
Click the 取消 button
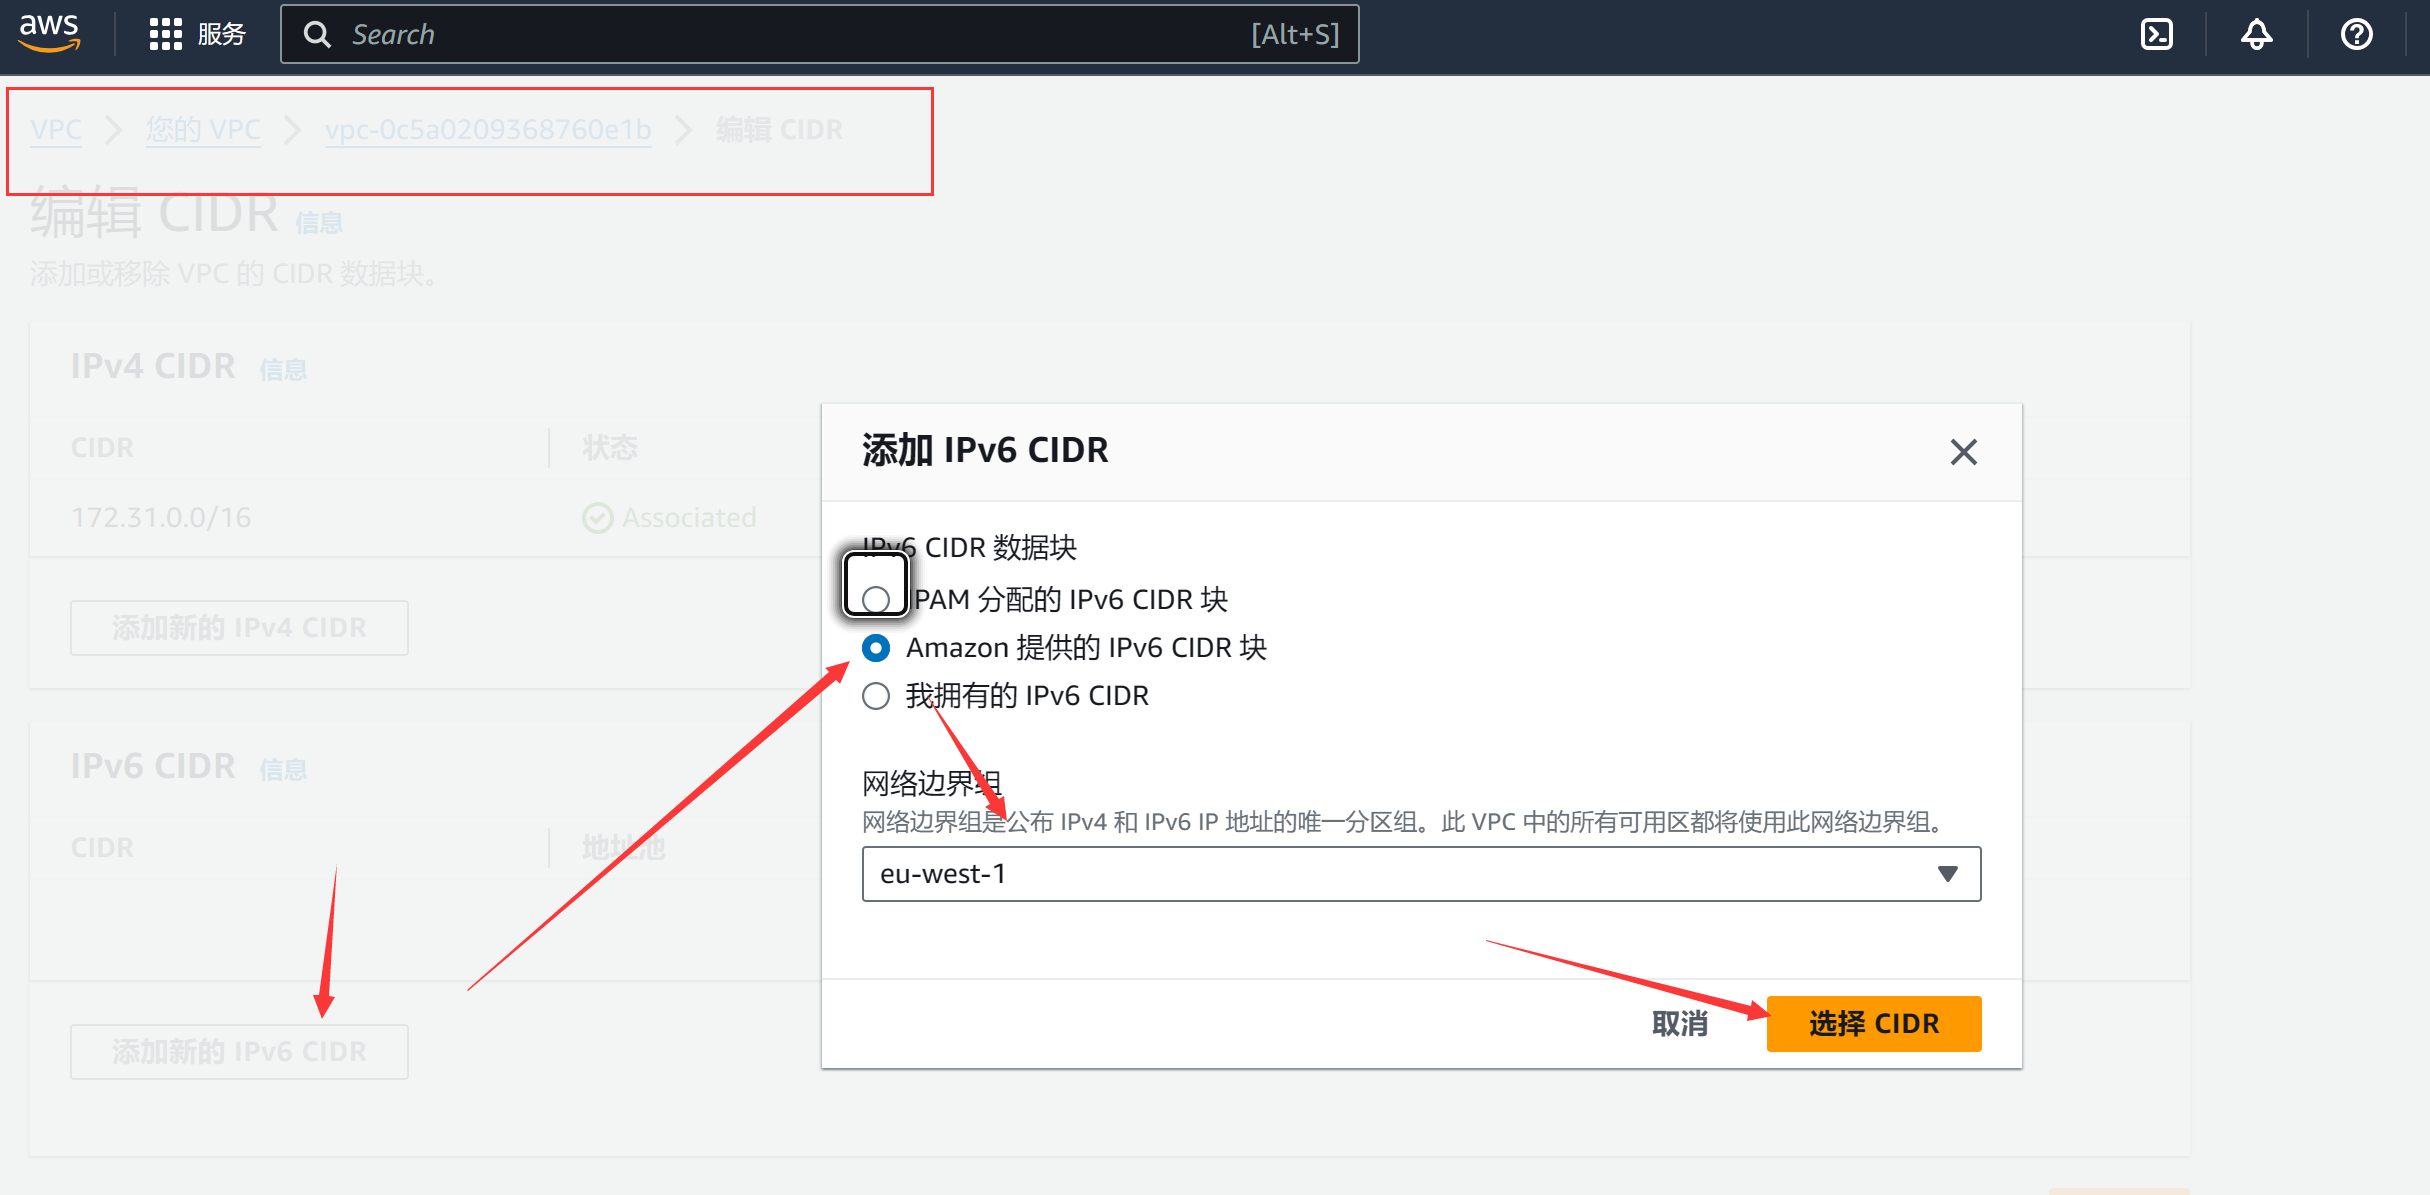[1679, 1023]
